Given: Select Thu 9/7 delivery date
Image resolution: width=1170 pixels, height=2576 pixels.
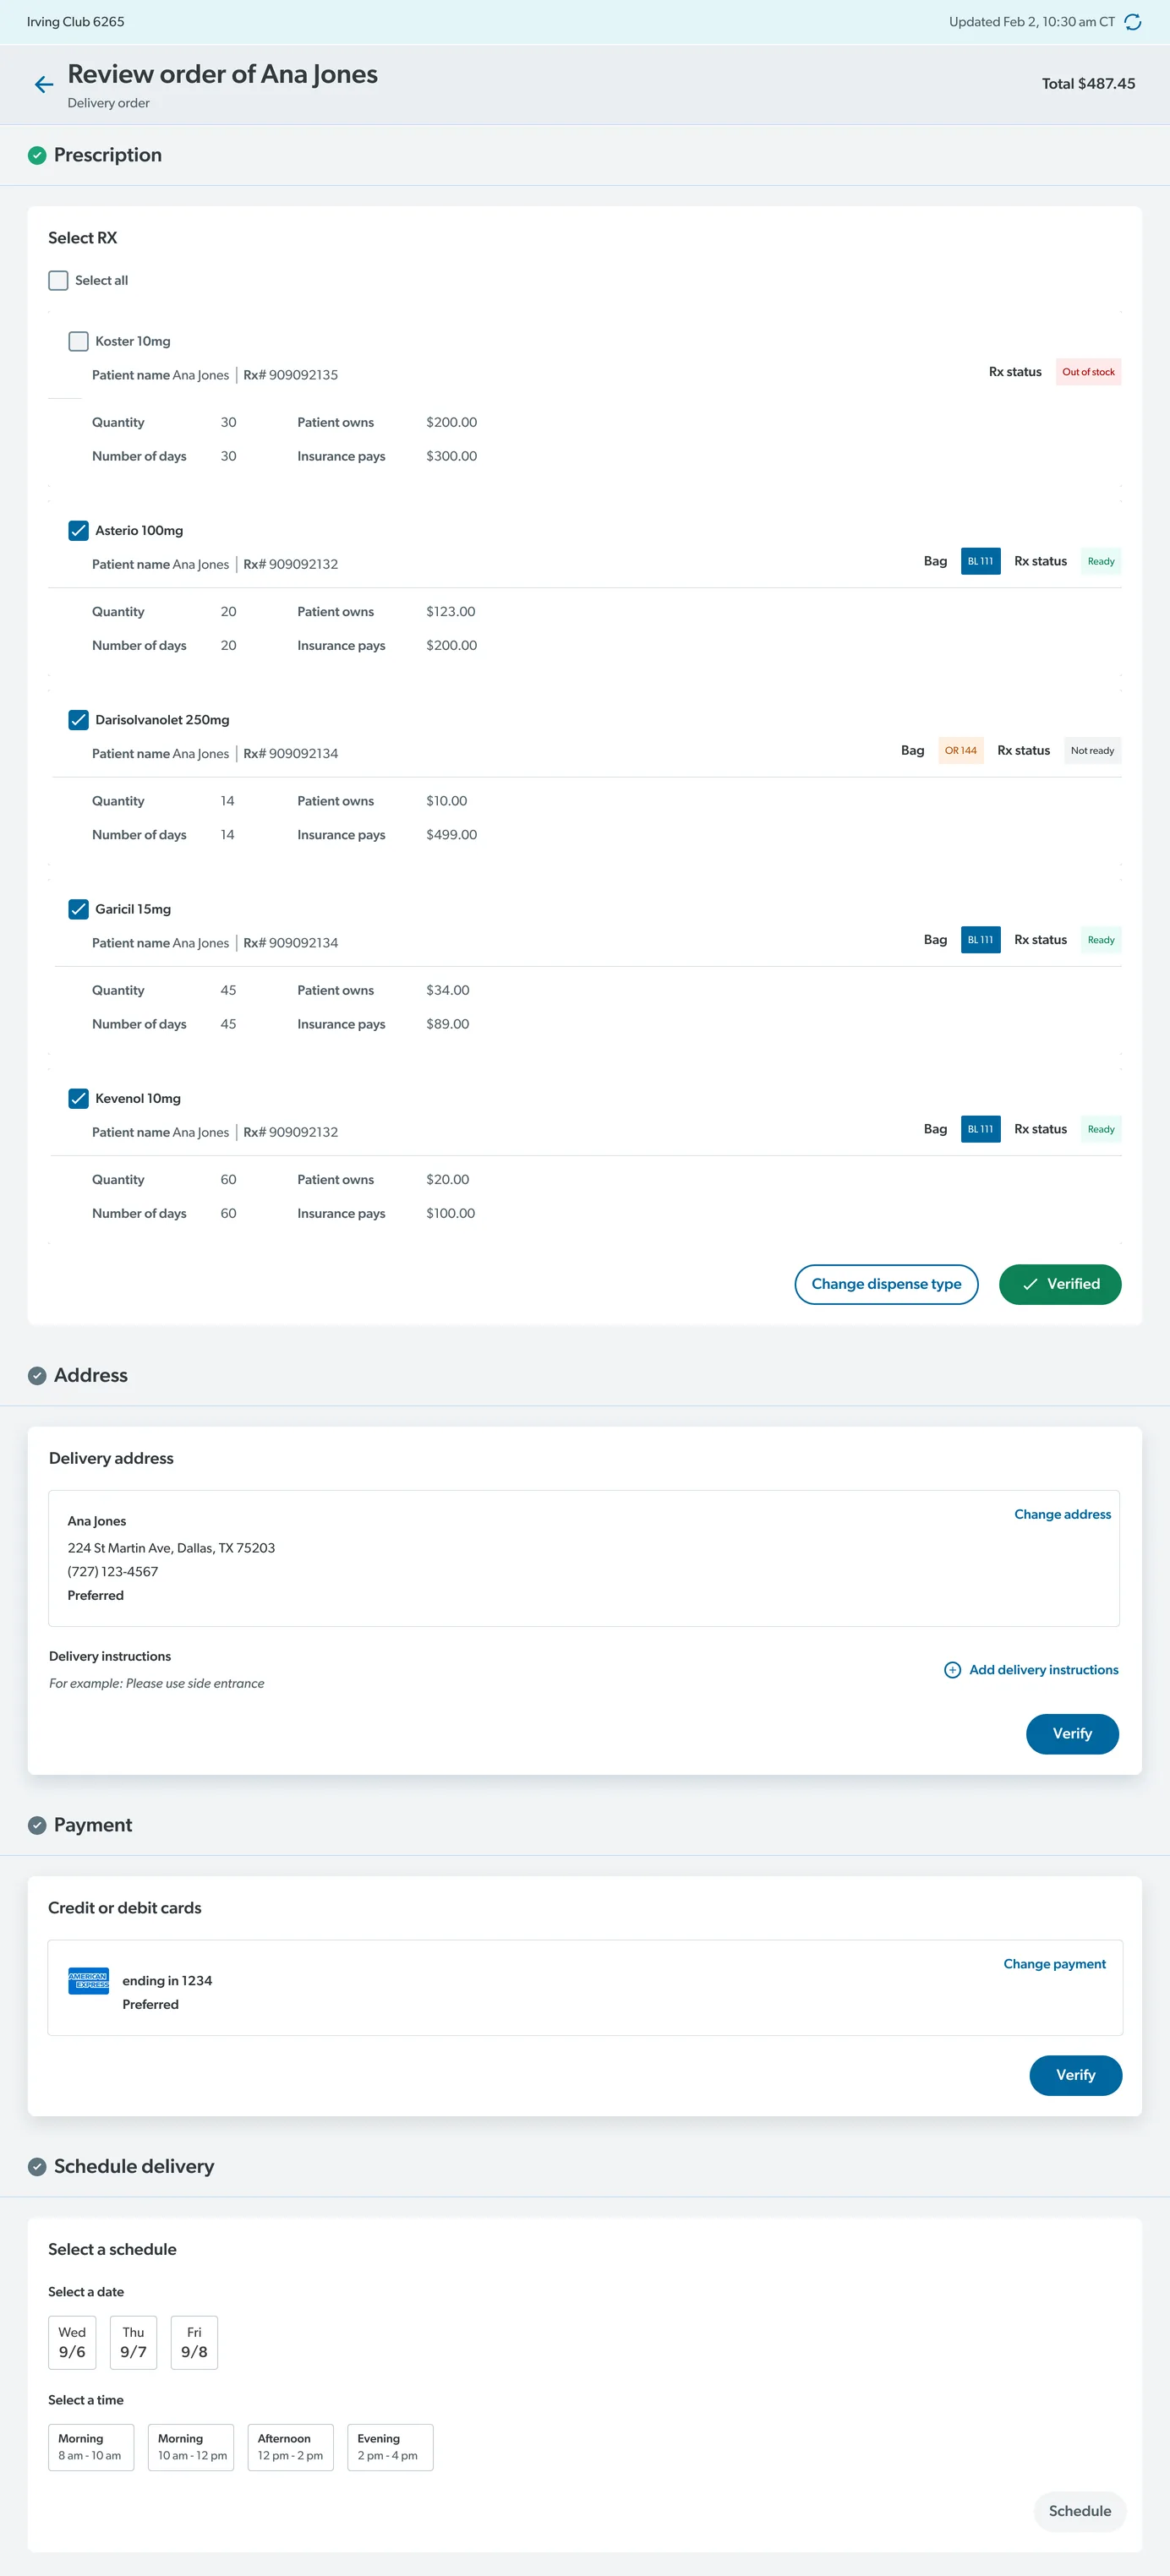Looking at the screenshot, I should pos(133,2342).
